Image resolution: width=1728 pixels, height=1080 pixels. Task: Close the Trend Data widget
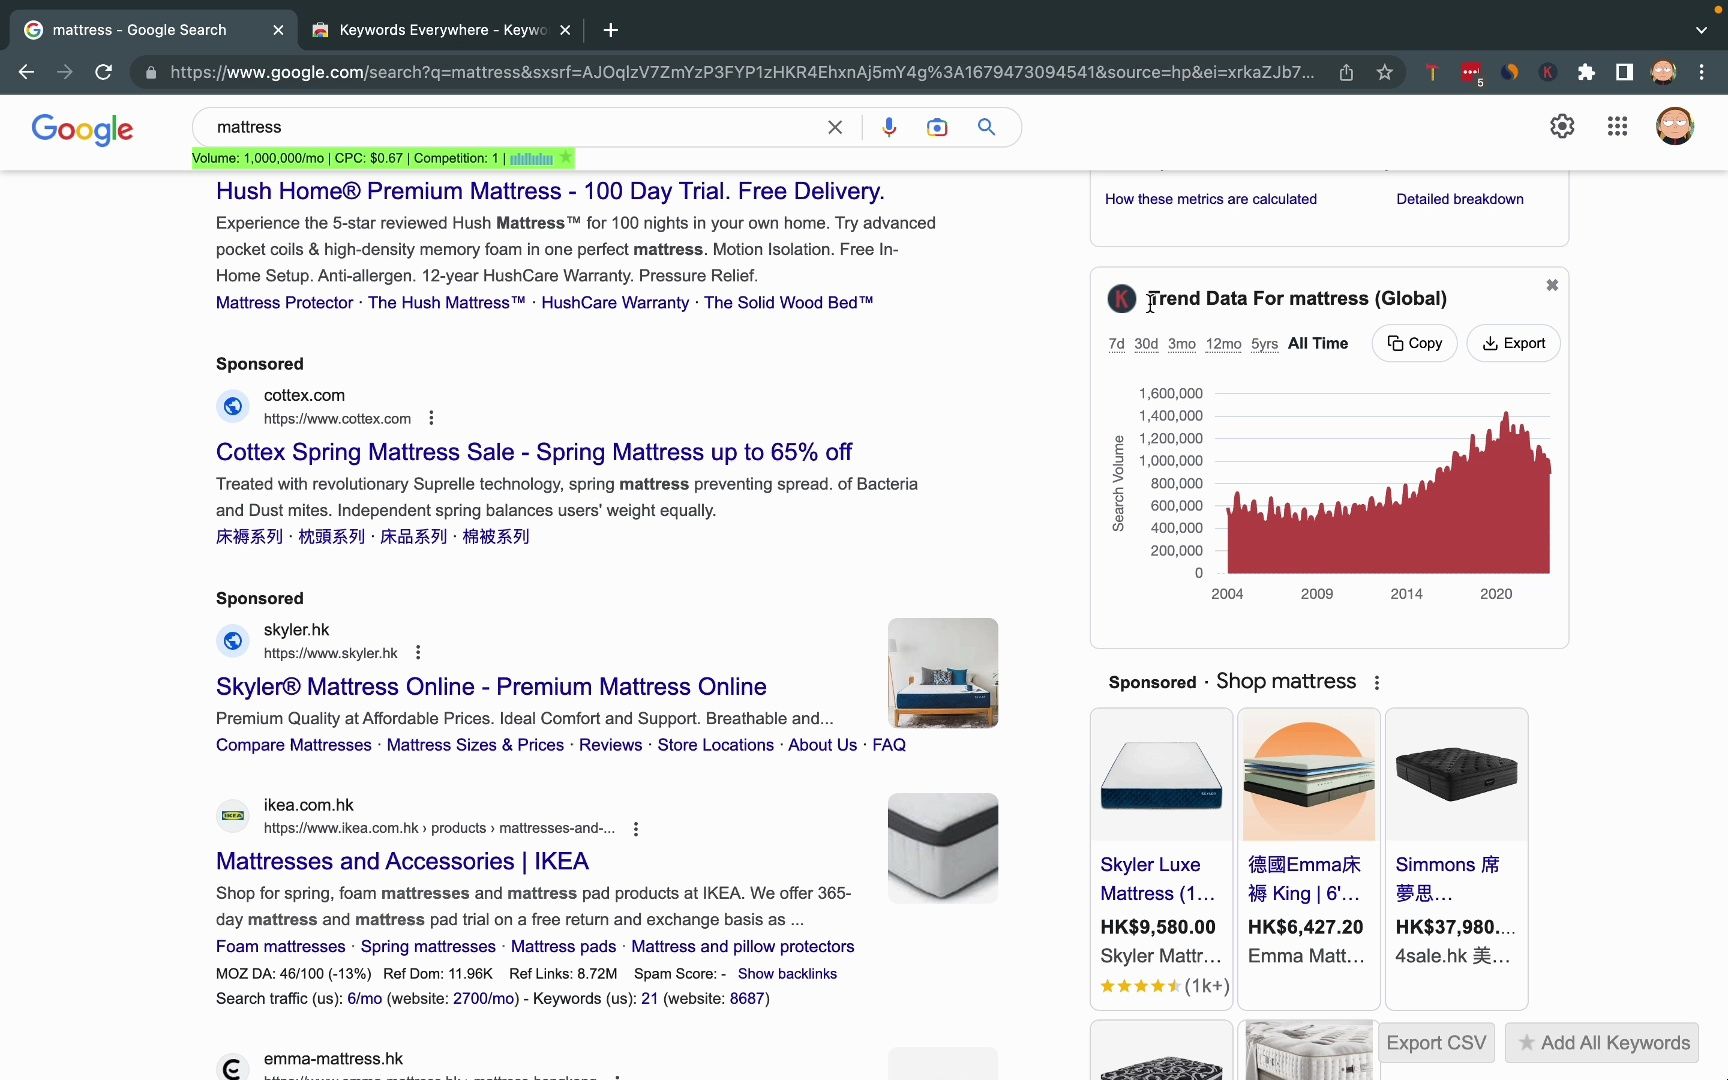[x=1552, y=285]
